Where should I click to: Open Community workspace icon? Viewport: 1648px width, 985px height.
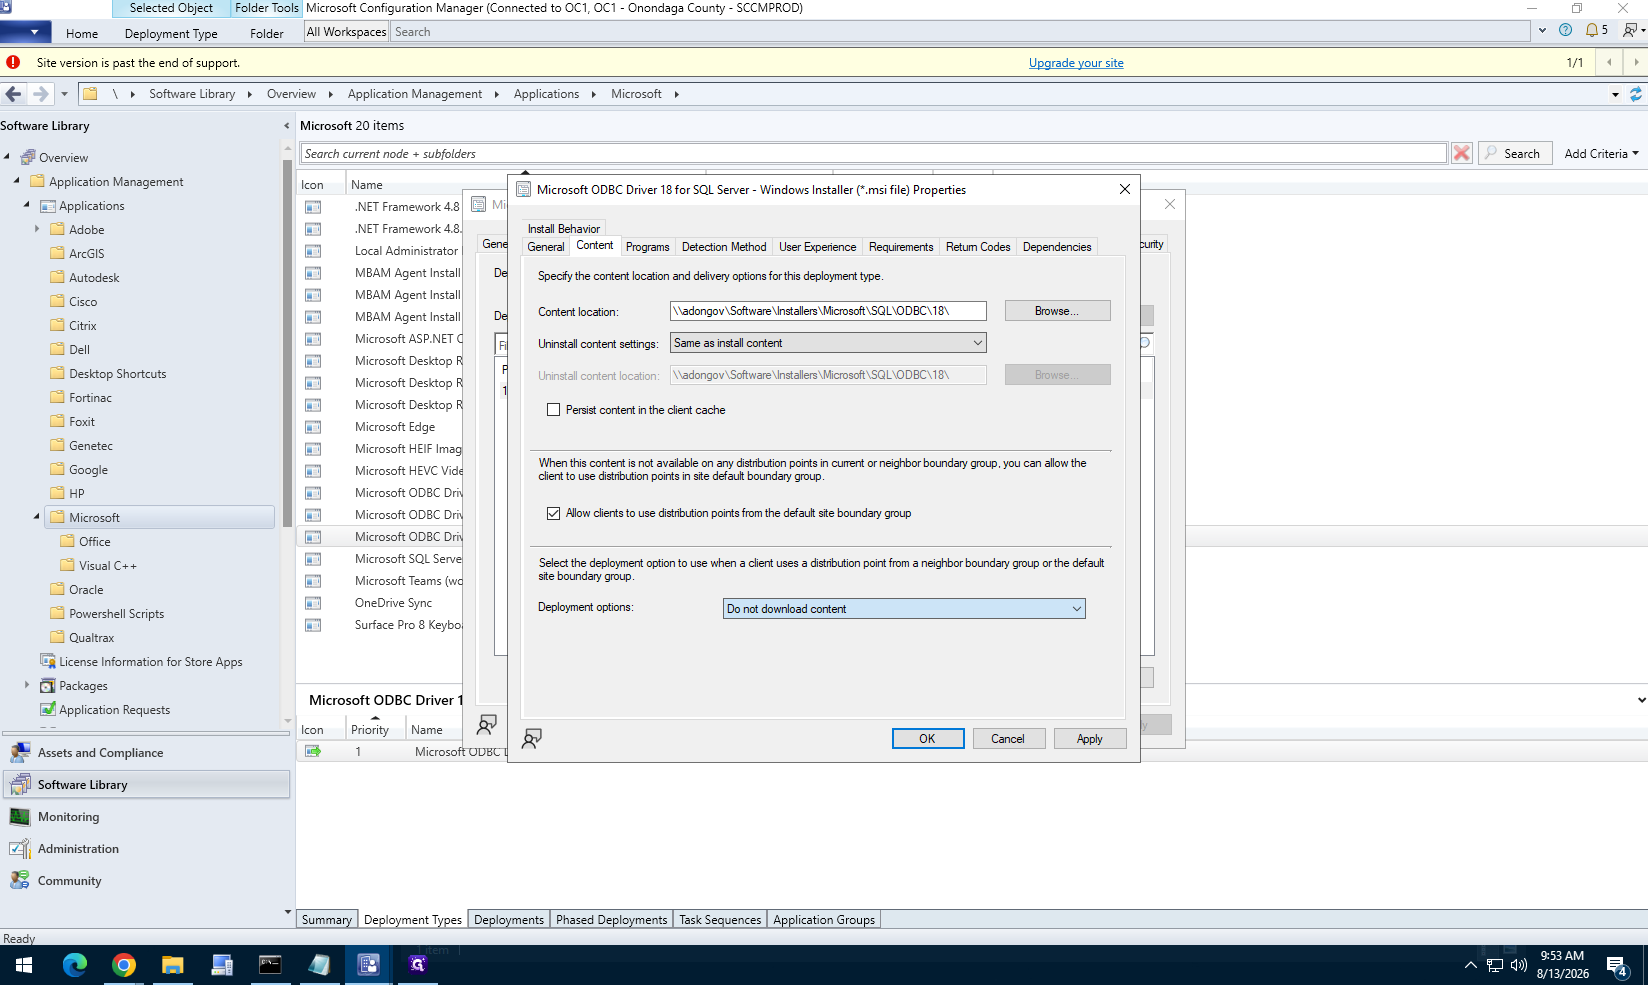tap(20, 881)
